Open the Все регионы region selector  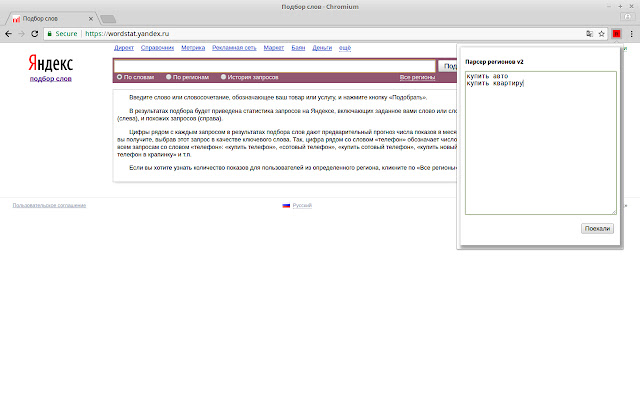click(x=417, y=77)
